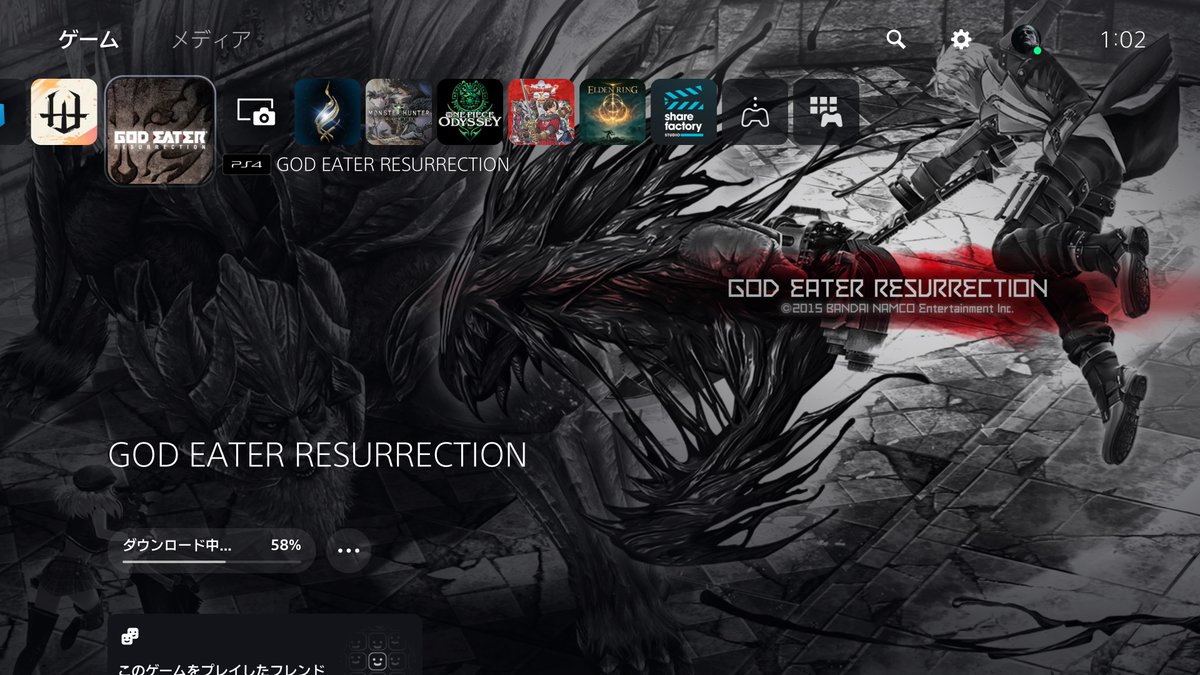Open the user profile avatar
The image size is (1200, 675).
tap(1026, 39)
